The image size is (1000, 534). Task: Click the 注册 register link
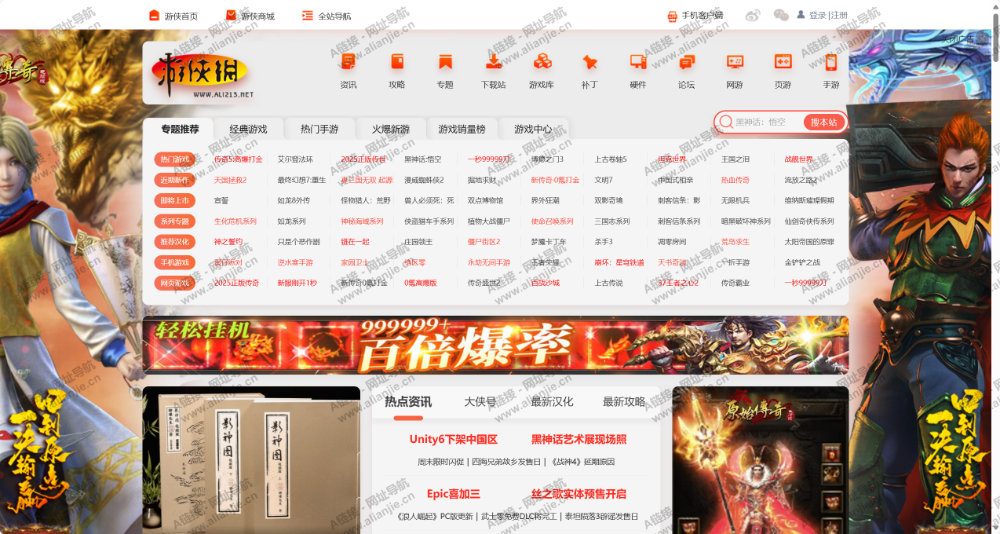tap(839, 15)
